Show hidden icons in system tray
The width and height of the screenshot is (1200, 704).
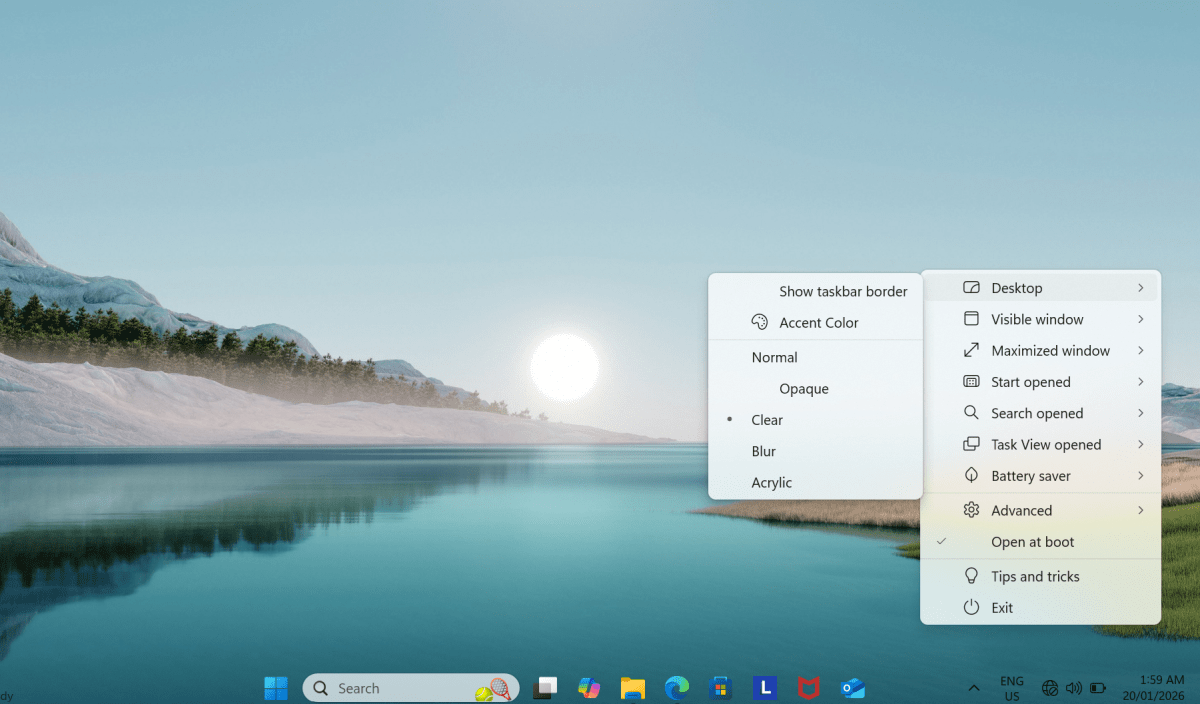(973, 688)
